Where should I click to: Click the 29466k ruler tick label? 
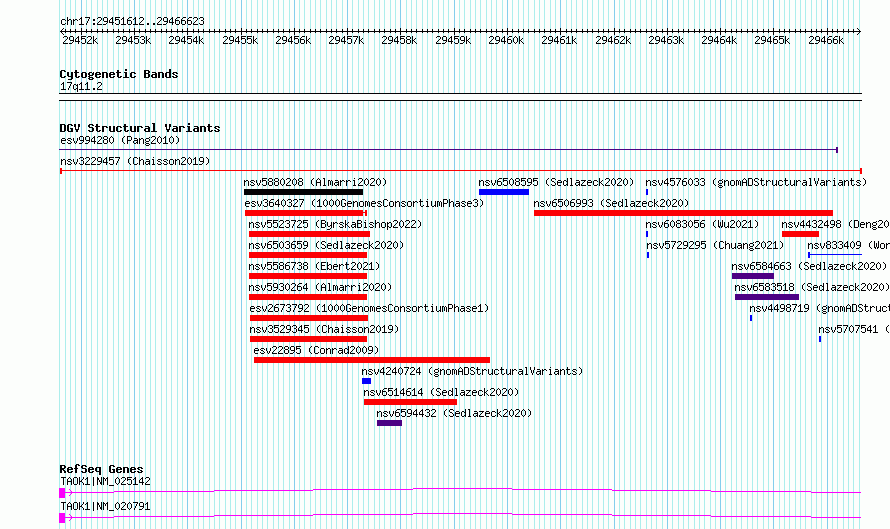(x=826, y=41)
